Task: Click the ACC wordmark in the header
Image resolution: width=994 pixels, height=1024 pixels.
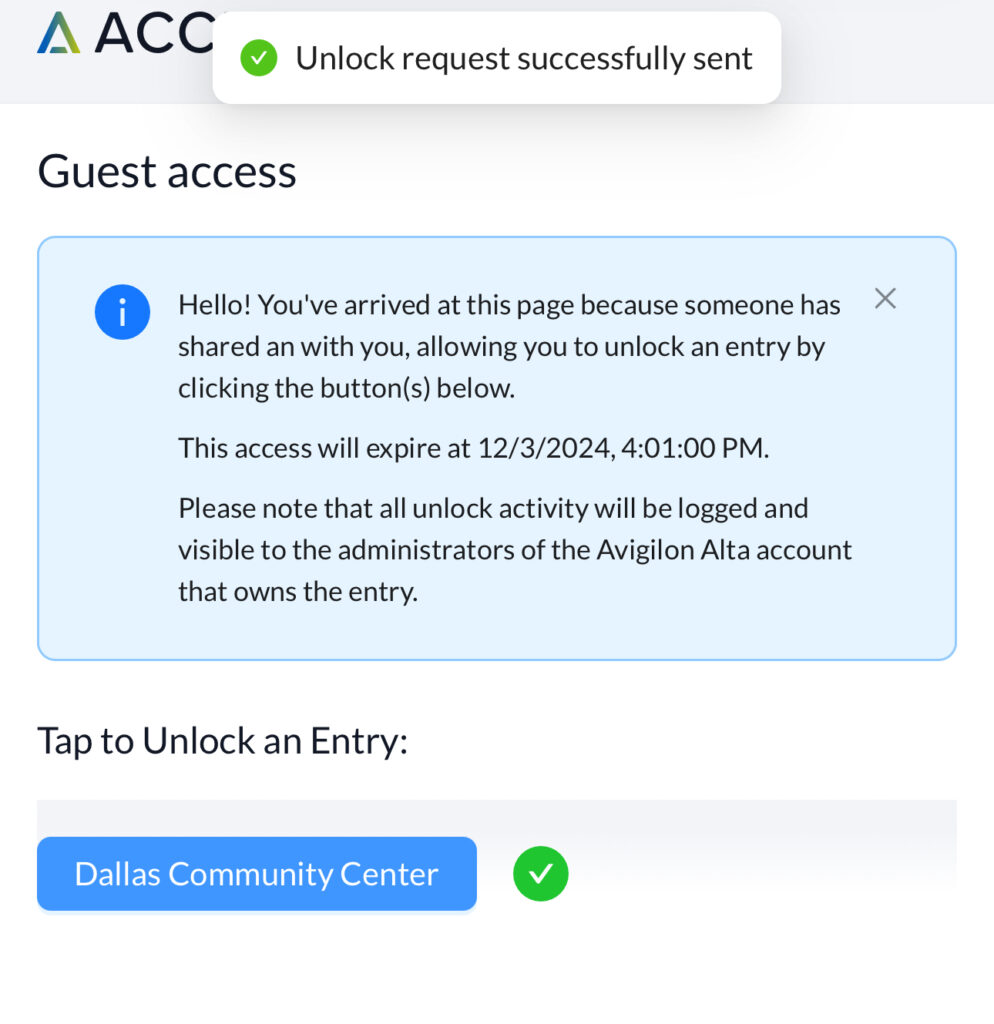Action: point(155,33)
